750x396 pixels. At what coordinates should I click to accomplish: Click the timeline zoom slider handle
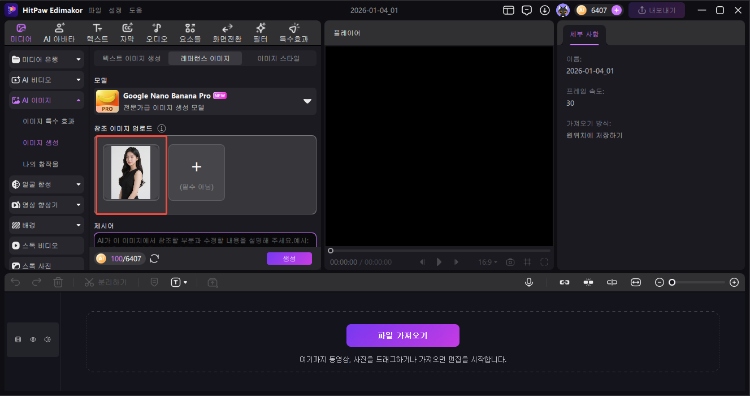click(x=672, y=283)
